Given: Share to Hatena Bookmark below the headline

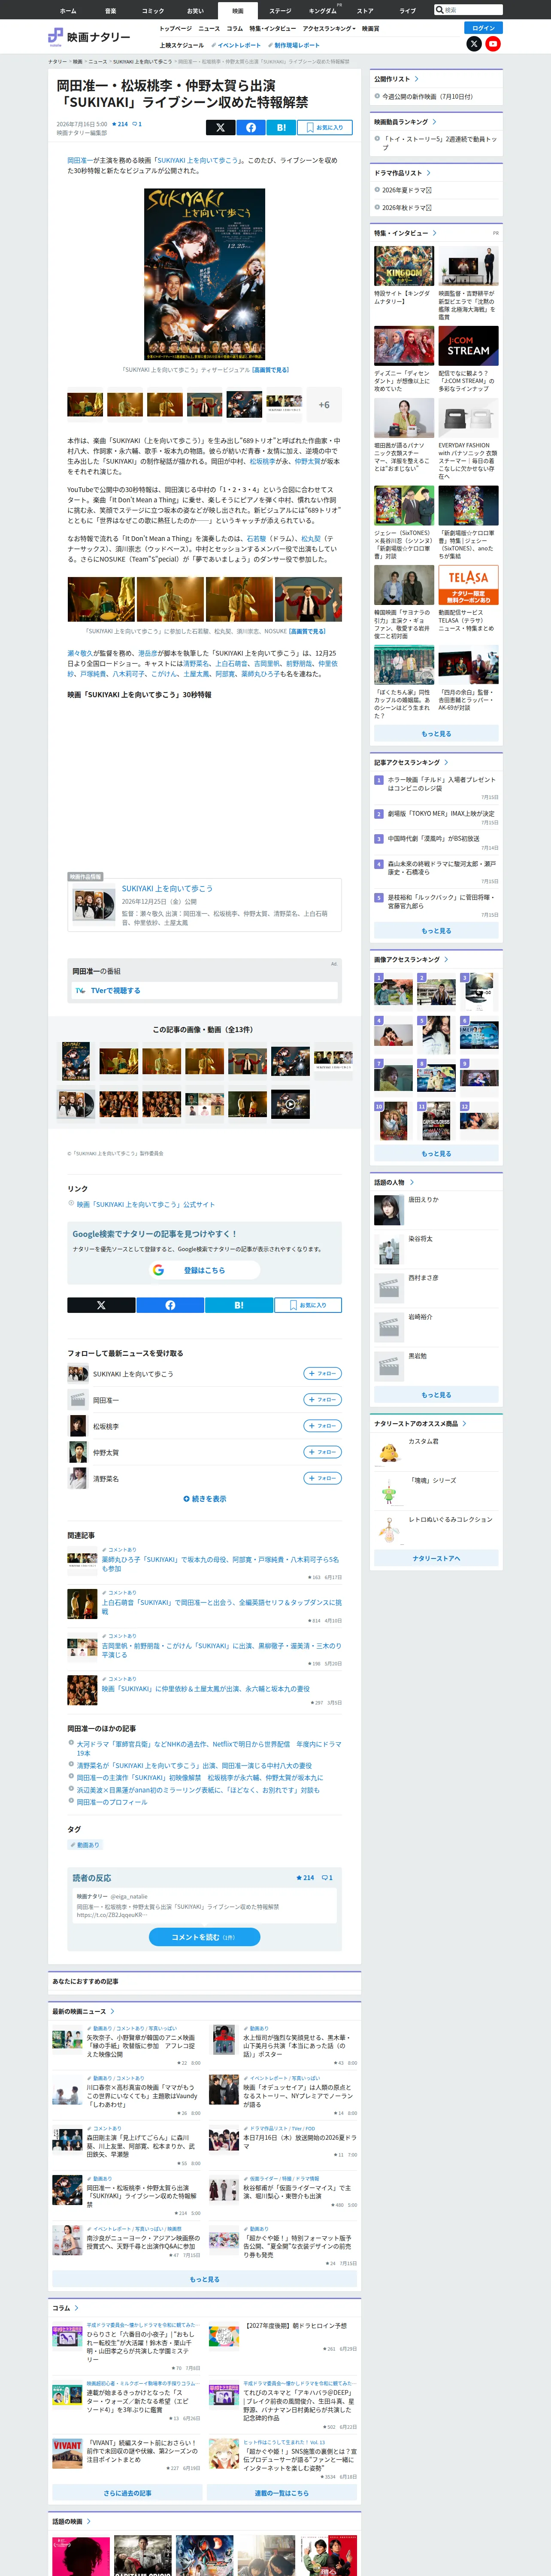Looking at the screenshot, I should tap(281, 127).
